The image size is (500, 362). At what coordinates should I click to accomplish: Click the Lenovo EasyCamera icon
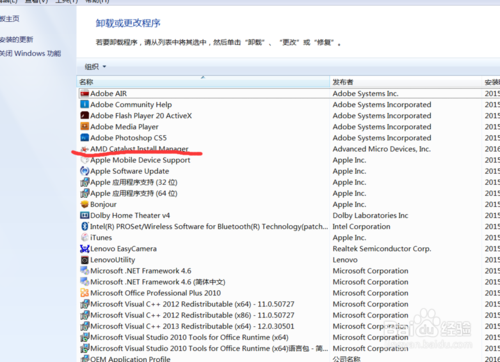pyautogui.click(x=85, y=249)
